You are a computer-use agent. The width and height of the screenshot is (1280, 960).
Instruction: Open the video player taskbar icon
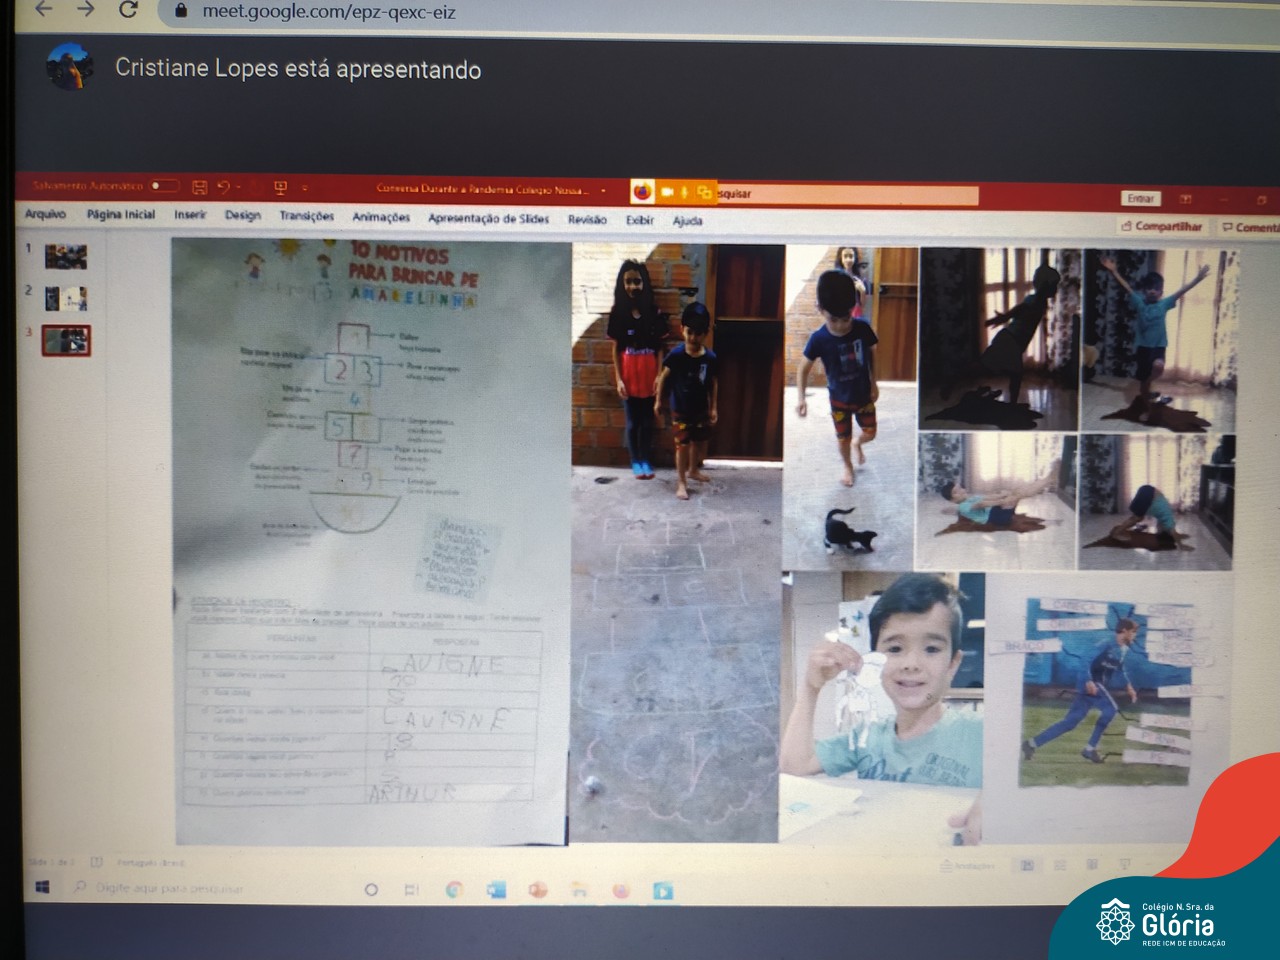(662, 890)
